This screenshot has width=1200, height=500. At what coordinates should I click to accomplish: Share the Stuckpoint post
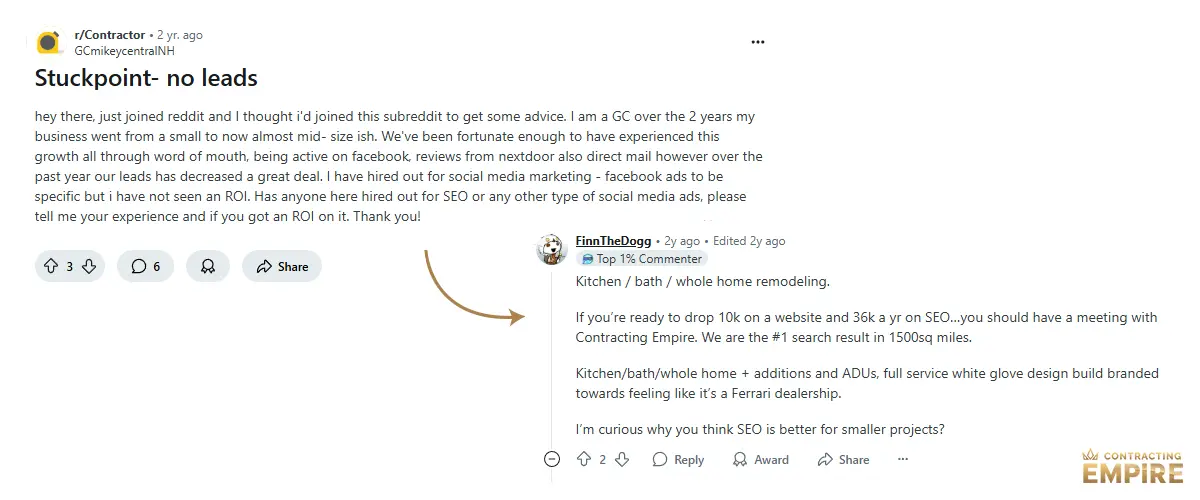(x=282, y=267)
